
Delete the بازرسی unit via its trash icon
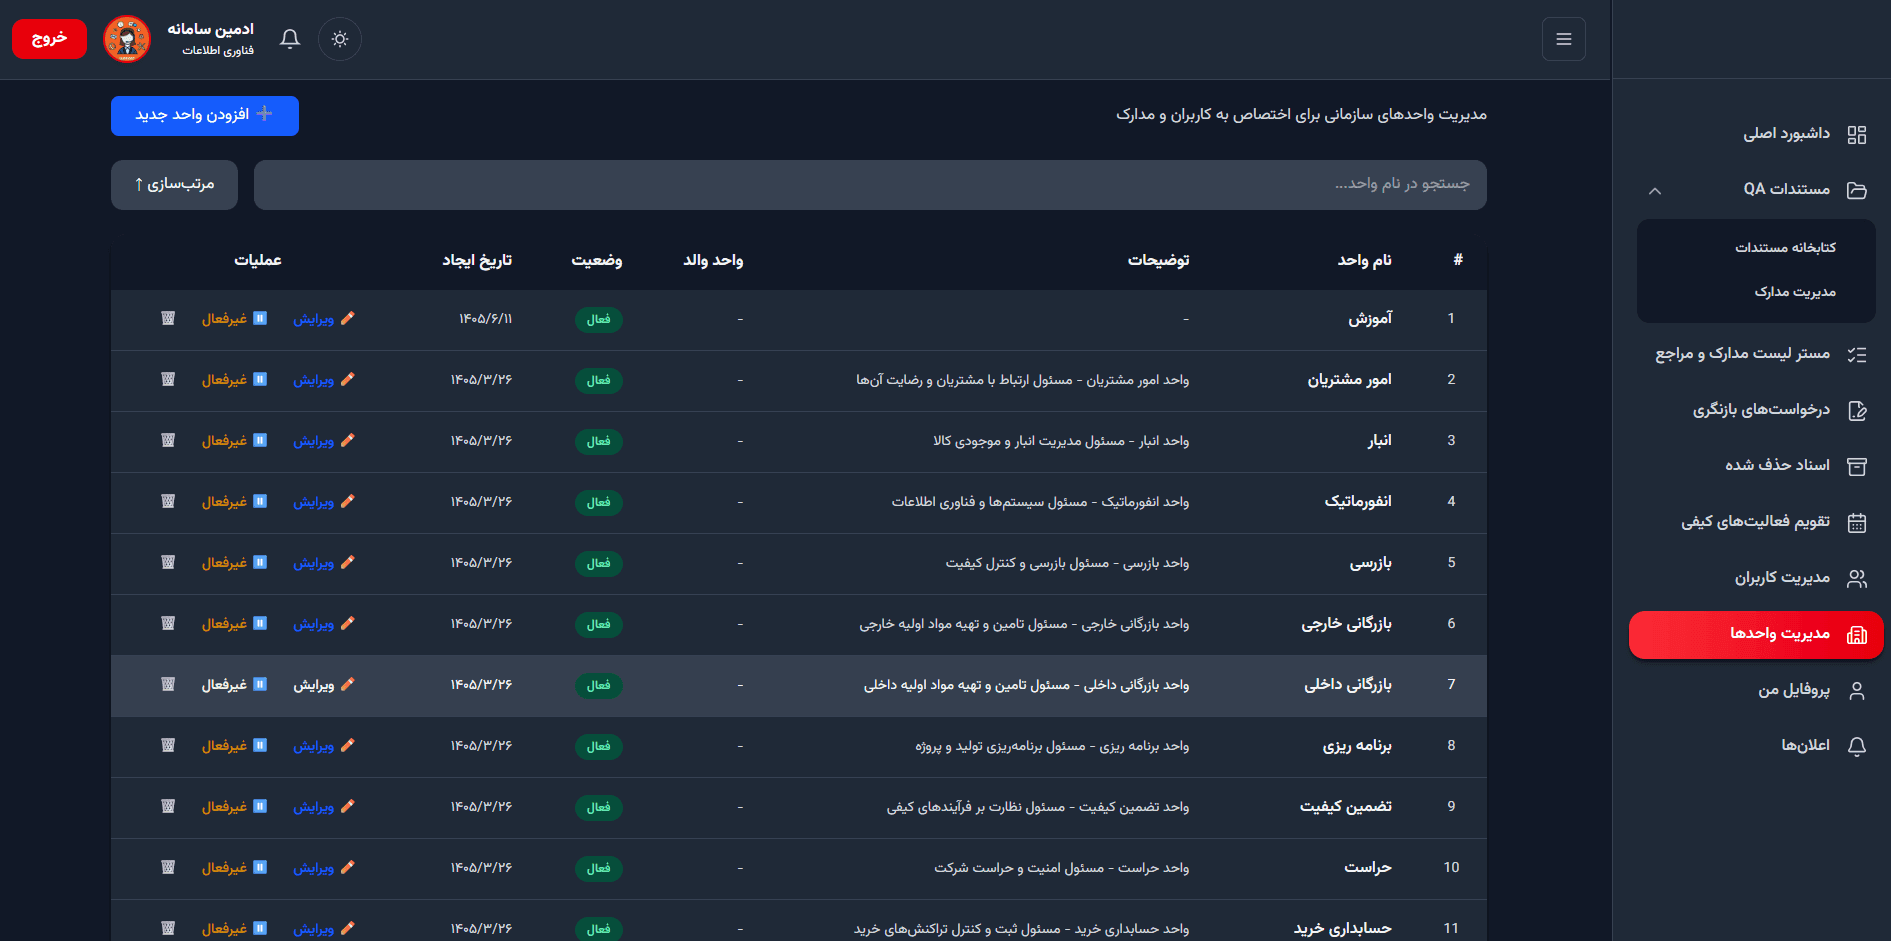click(x=168, y=562)
